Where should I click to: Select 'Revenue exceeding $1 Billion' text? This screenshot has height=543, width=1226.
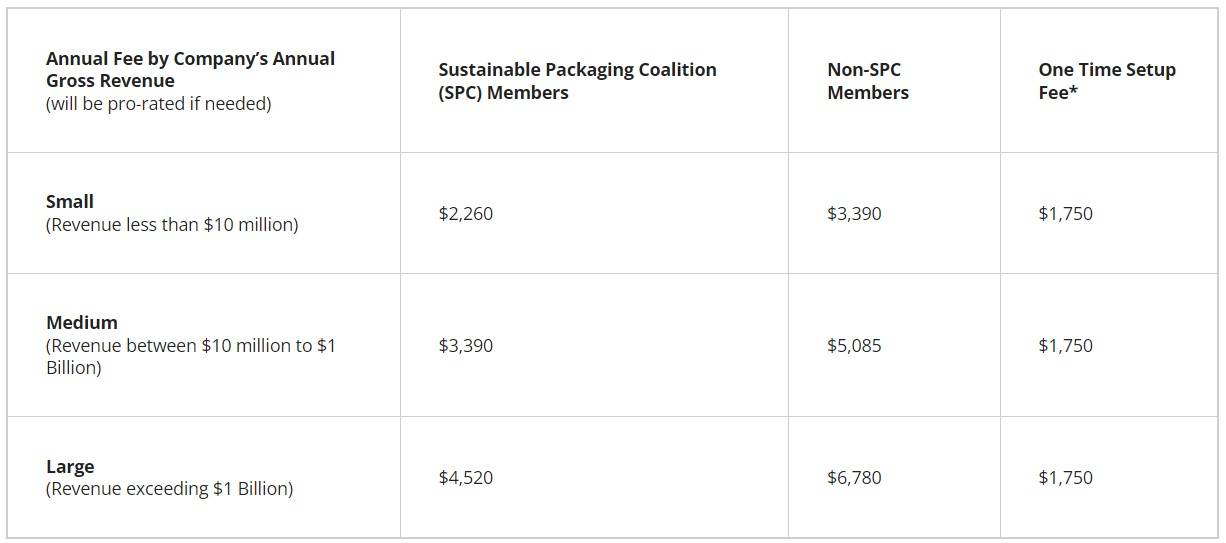[x=169, y=489]
